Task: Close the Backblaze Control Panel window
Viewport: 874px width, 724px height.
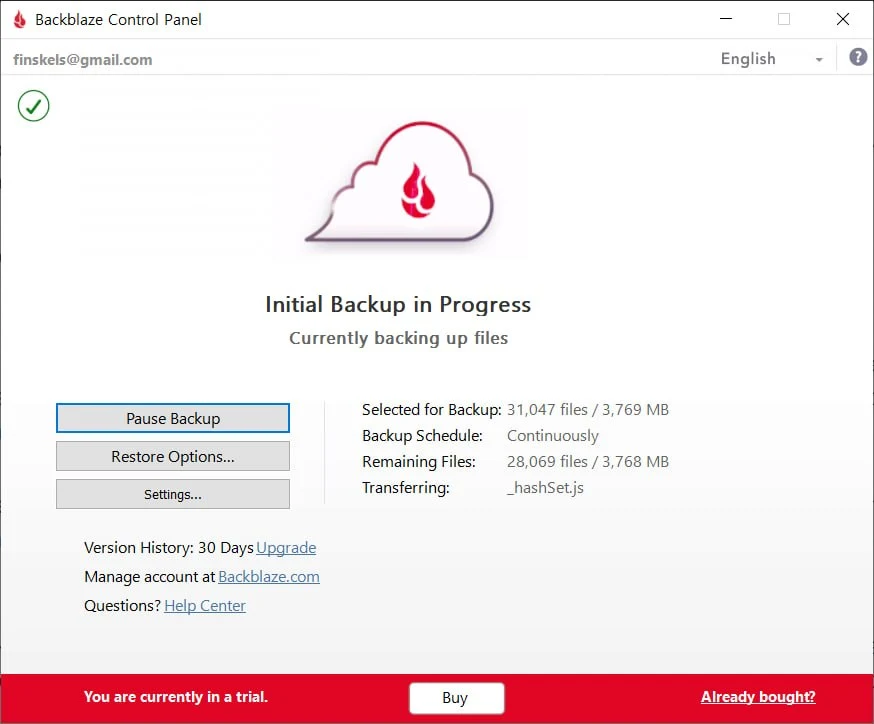Action: pyautogui.click(x=843, y=19)
